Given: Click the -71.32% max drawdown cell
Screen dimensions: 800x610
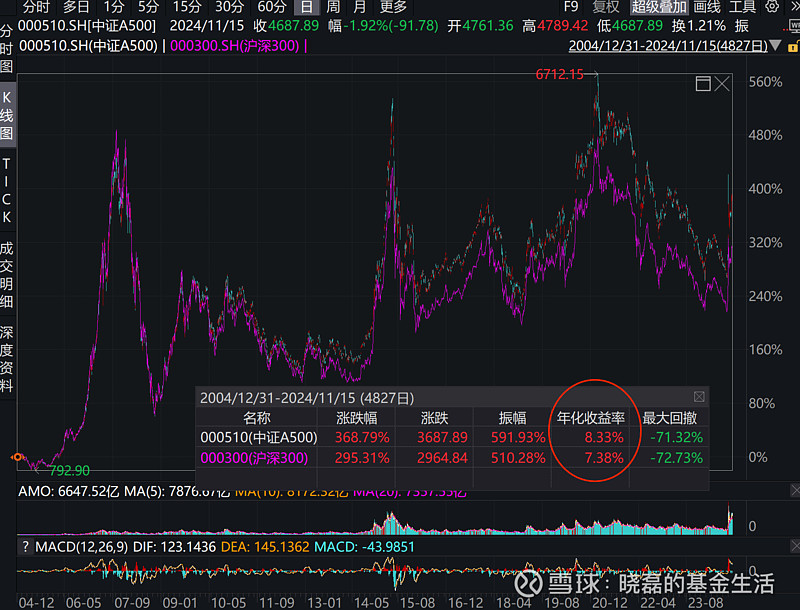Looking at the screenshot, I should (677, 437).
